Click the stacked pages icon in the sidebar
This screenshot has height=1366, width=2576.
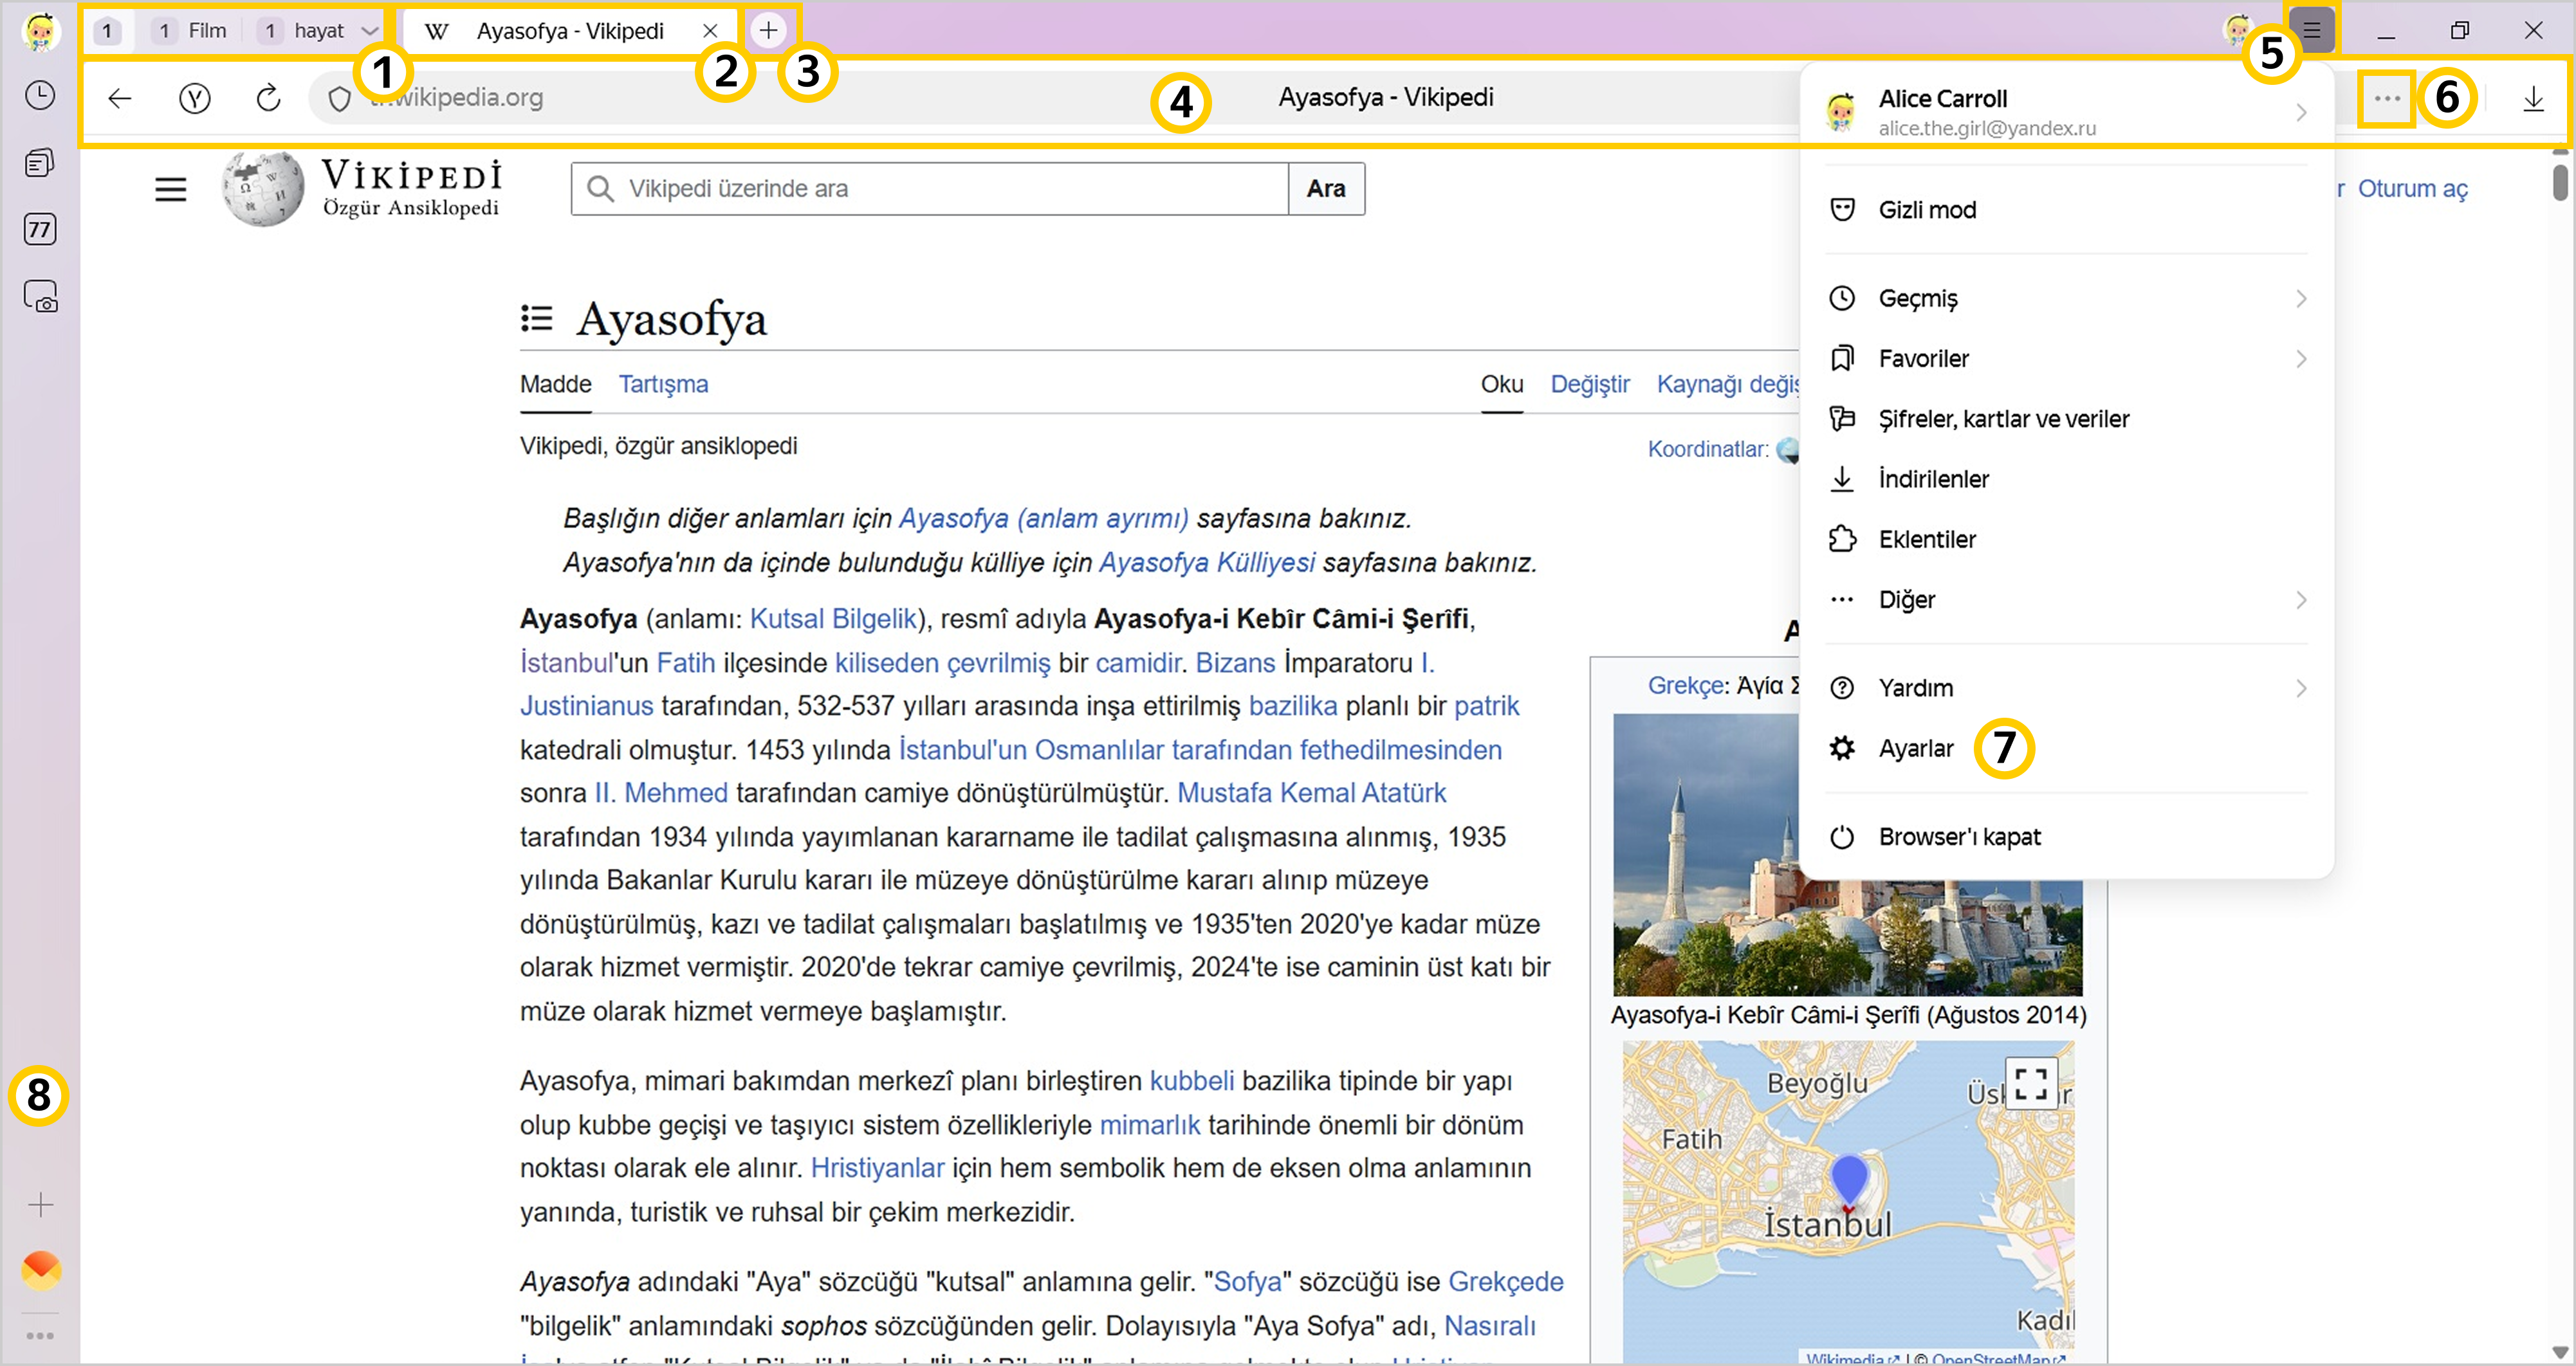pyautogui.click(x=40, y=162)
